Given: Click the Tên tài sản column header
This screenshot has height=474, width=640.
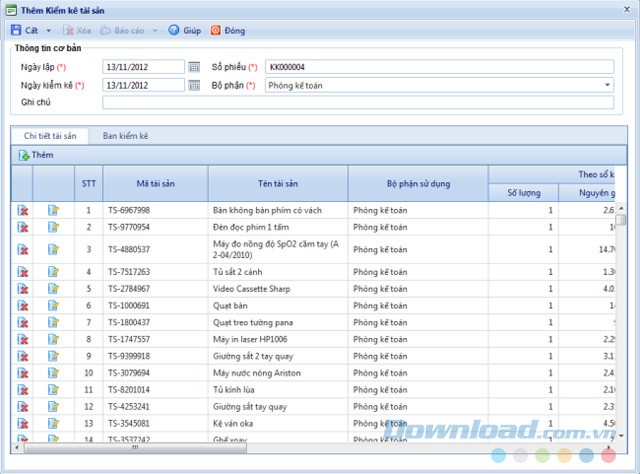Looking at the screenshot, I should tap(277, 184).
